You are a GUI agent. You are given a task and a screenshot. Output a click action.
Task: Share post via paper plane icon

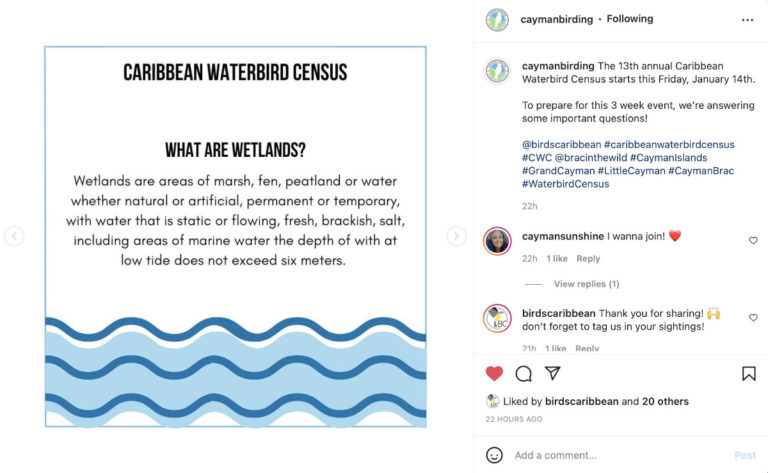tap(552, 373)
